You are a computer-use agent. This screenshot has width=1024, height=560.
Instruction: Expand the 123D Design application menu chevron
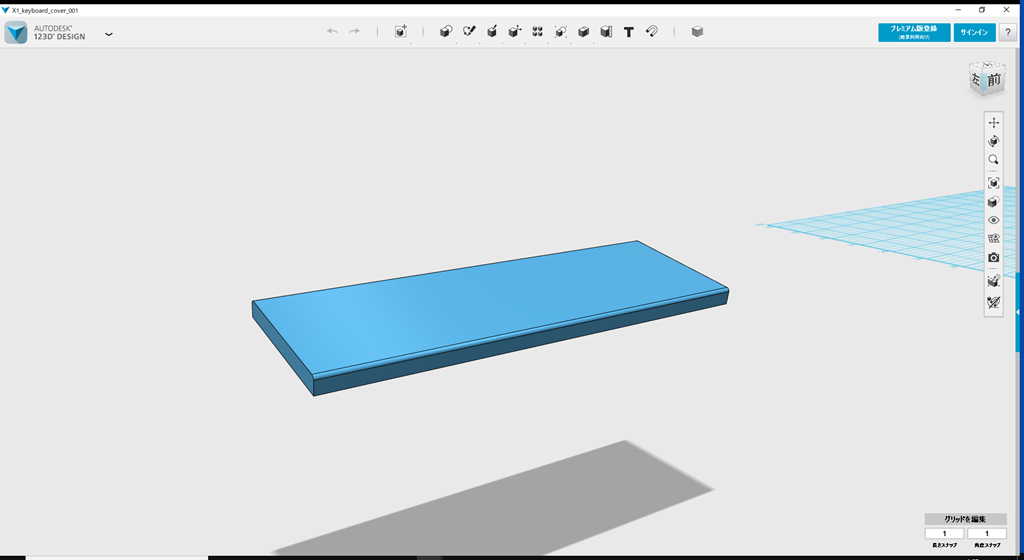[109, 34]
